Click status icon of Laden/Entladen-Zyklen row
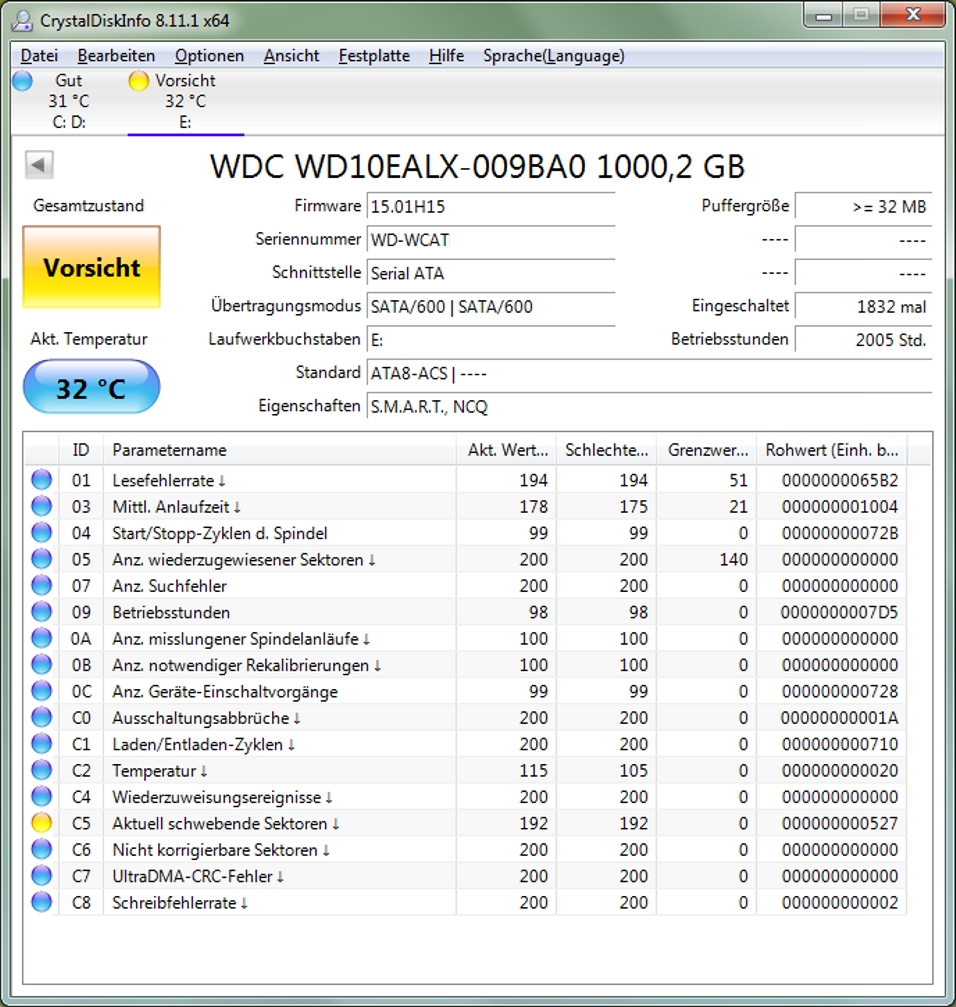Viewport: 956px width, 1007px height. point(42,744)
